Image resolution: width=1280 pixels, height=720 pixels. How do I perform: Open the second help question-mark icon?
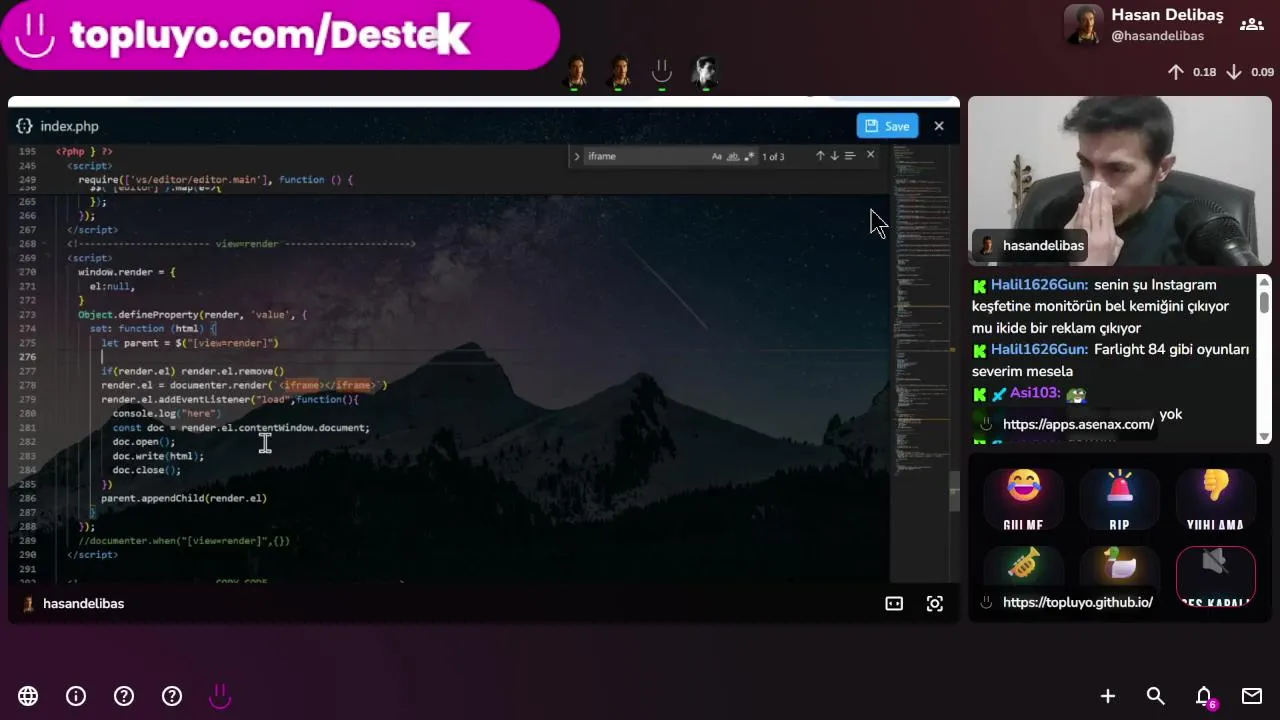coord(172,696)
